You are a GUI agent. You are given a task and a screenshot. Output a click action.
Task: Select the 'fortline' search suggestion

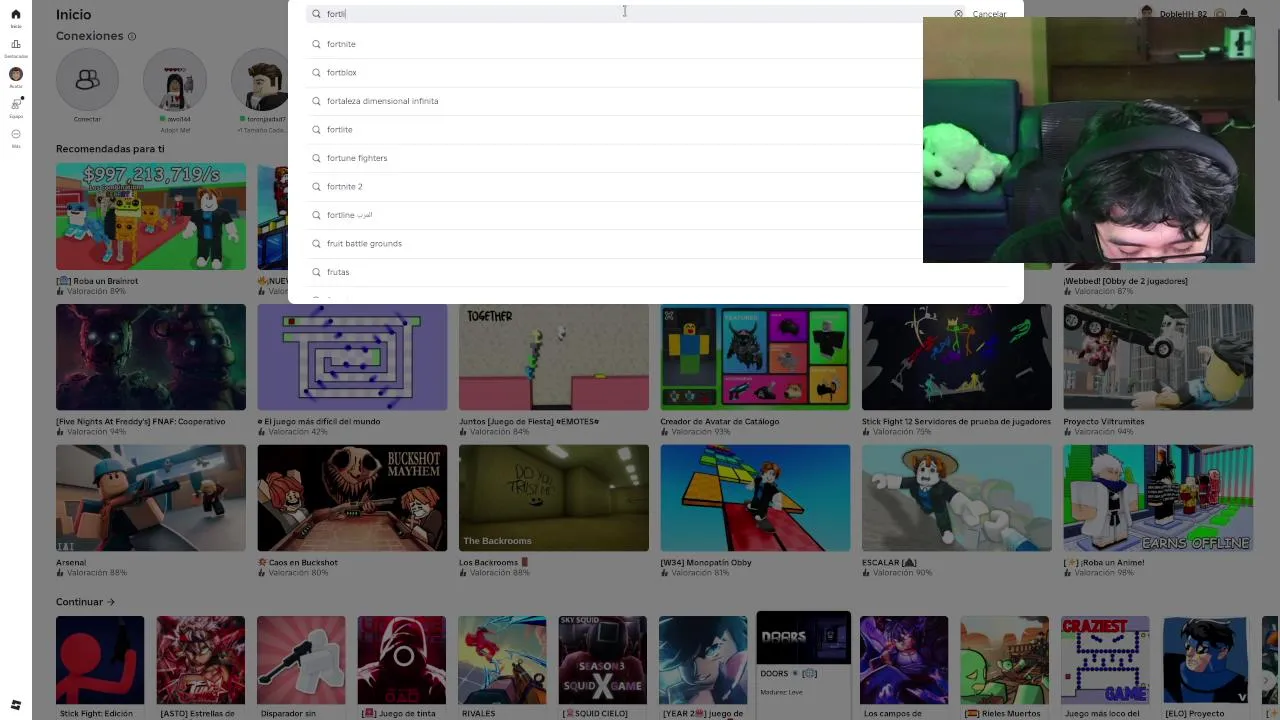(x=656, y=215)
